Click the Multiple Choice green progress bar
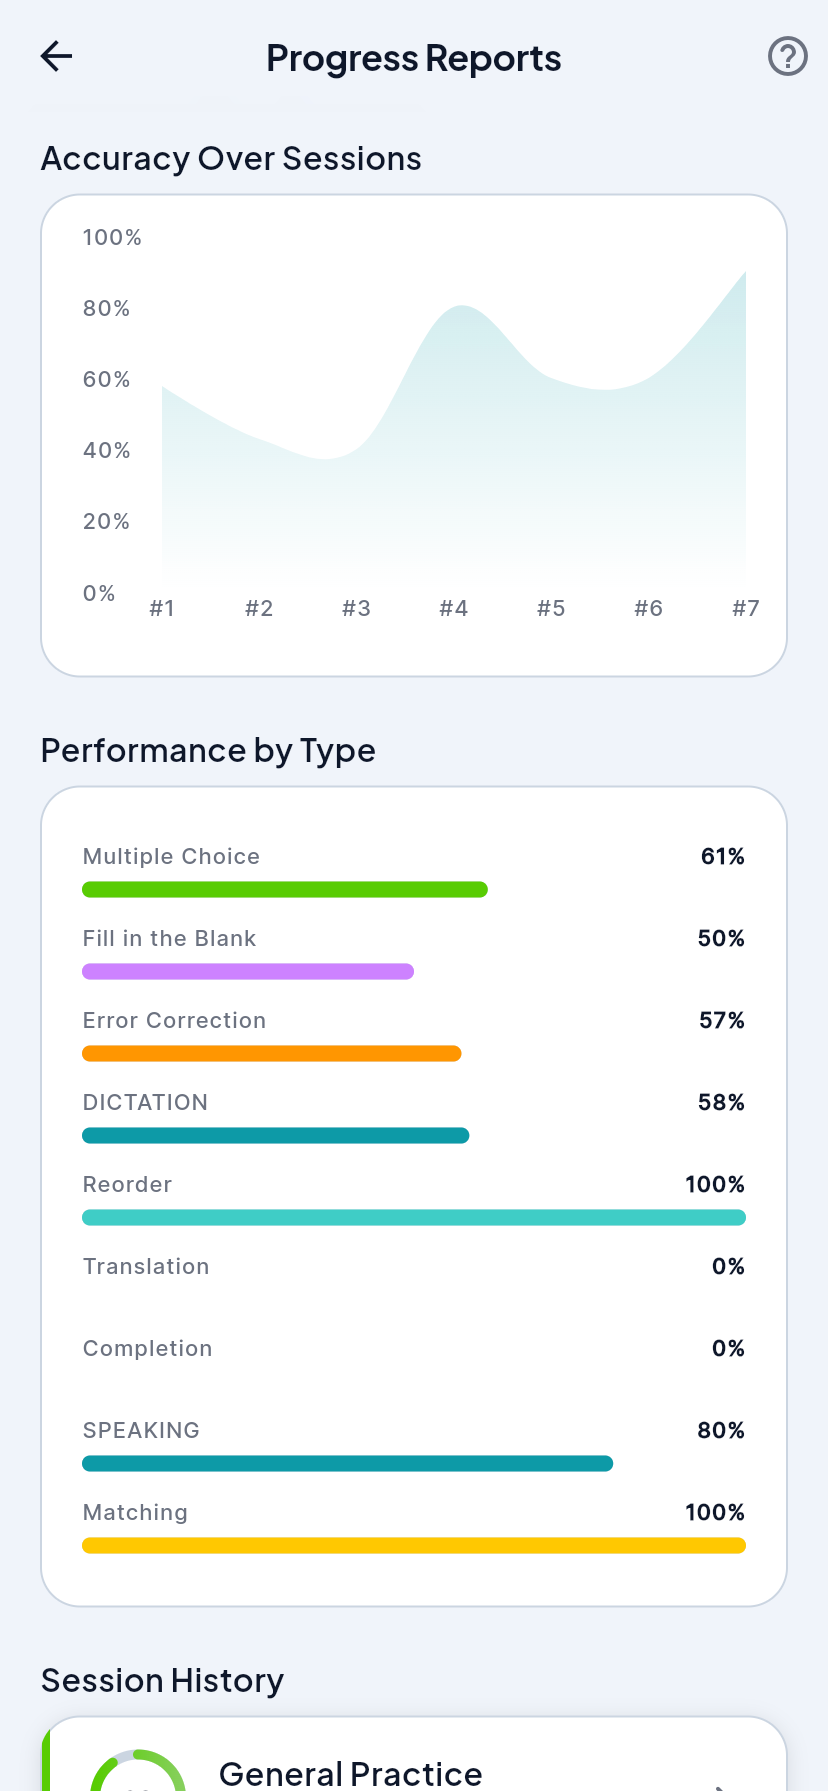 [x=285, y=890]
